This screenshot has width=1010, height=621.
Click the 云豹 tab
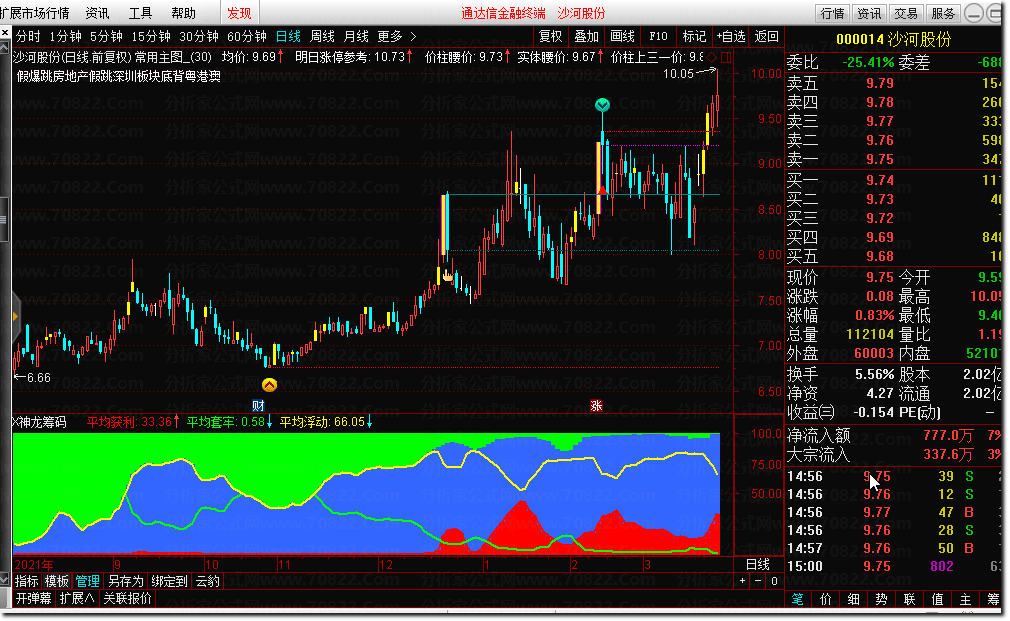(x=207, y=581)
